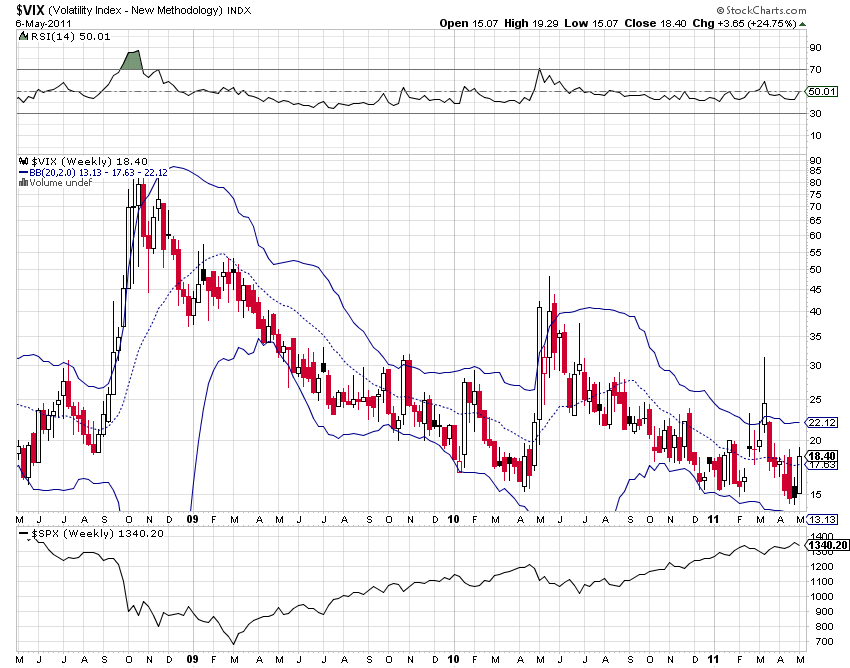
Task: Click the candlestick icon beside $VIX (Weekly)
Action: (x=25, y=161)
